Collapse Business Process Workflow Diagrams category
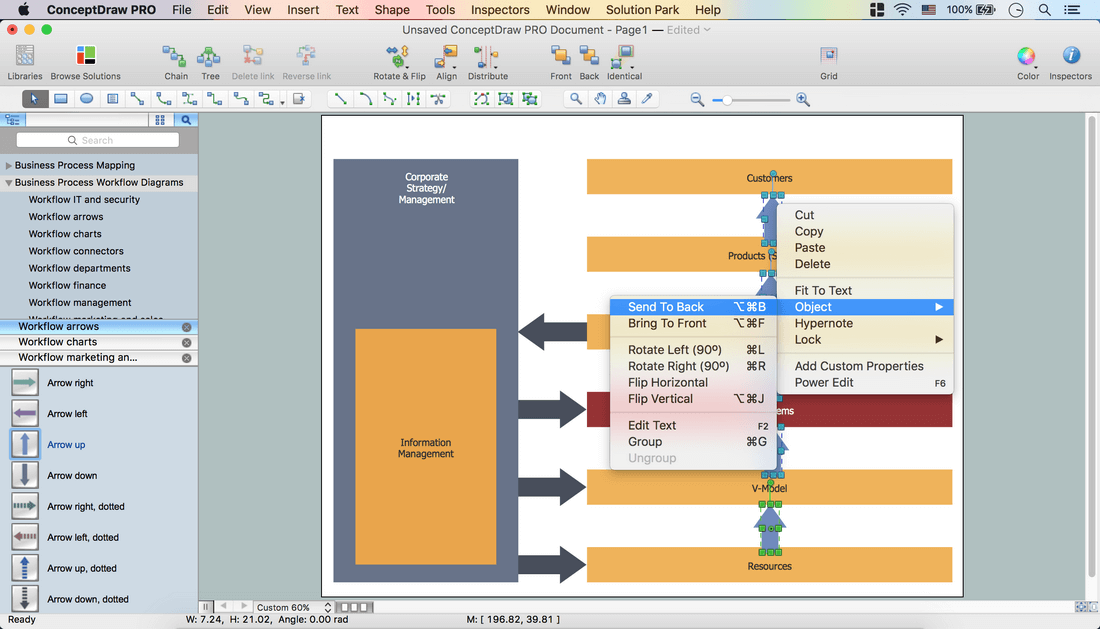The width and height of the screenshot is (1100, 629). point(9,183)
